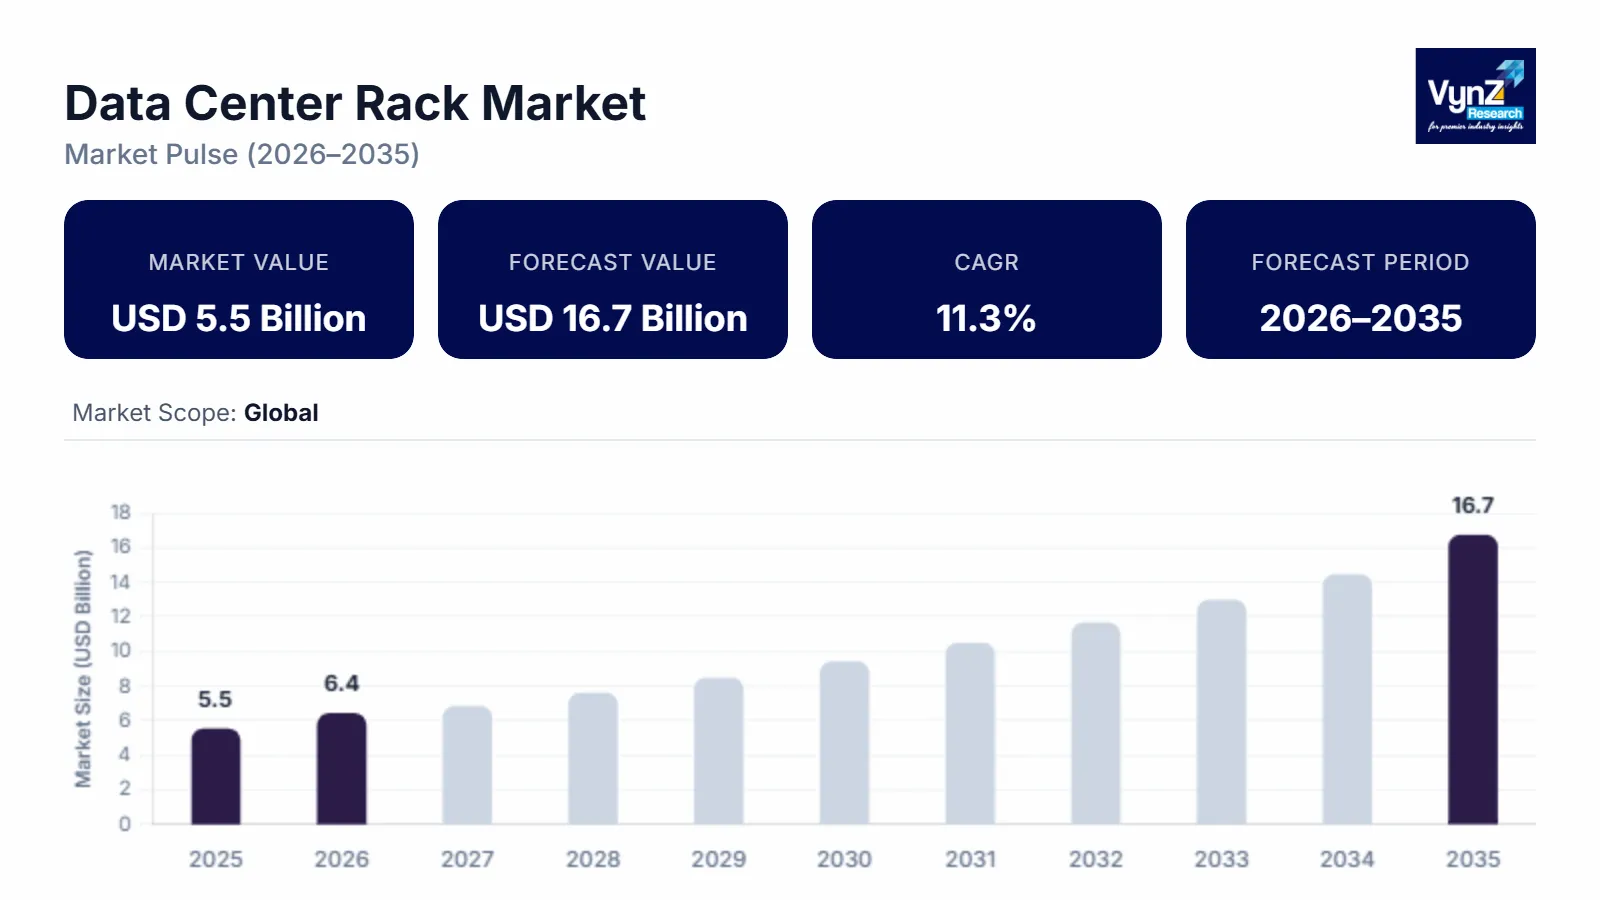Toggle the 5.5 label above 2025 bar

[x=214, y=698]
